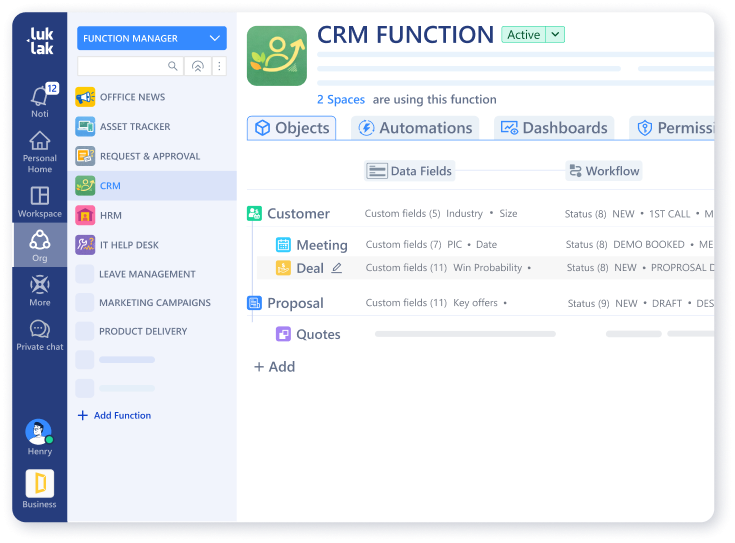
Task: Switch to the Automations tab
Action: coord(415,128)
